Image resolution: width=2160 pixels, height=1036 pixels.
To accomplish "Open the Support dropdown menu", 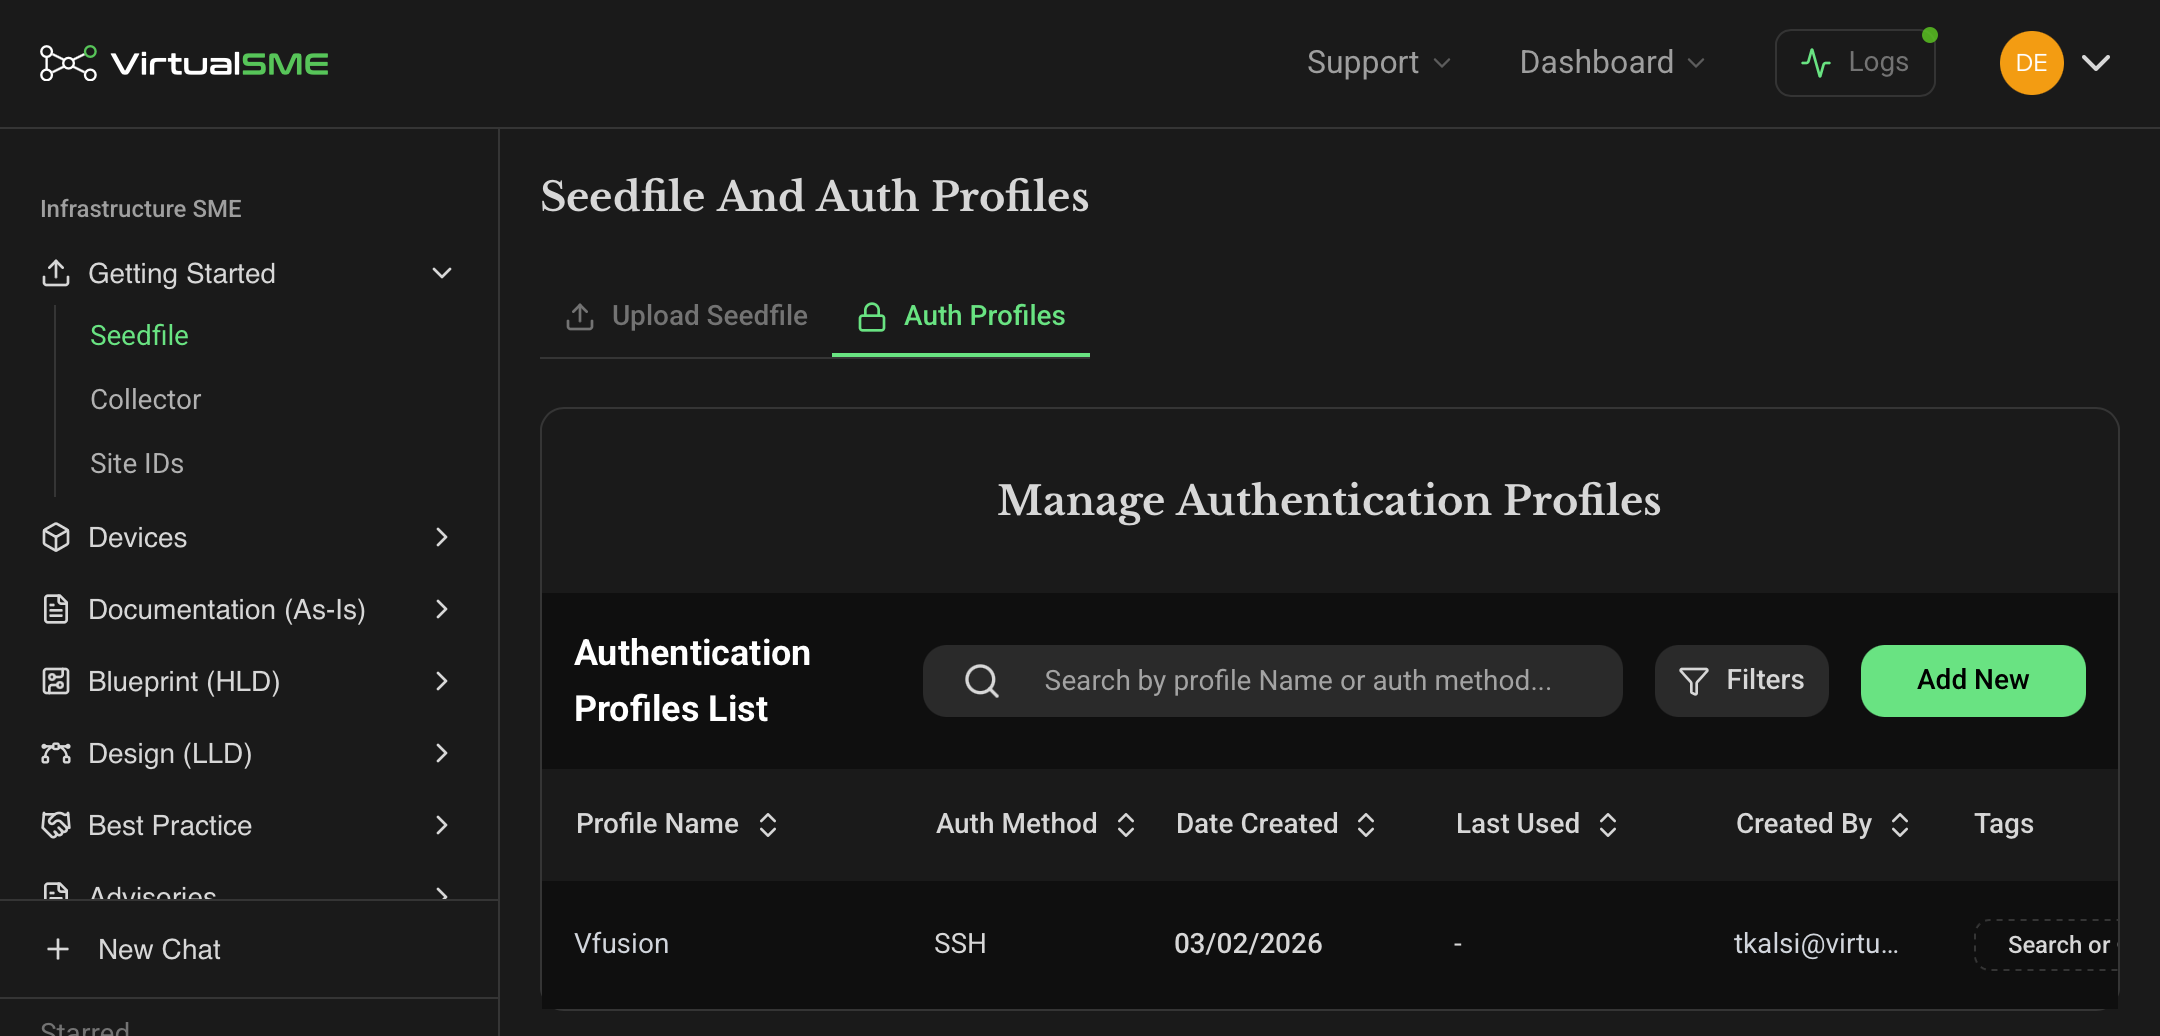I will click(x=1378, y=63).
